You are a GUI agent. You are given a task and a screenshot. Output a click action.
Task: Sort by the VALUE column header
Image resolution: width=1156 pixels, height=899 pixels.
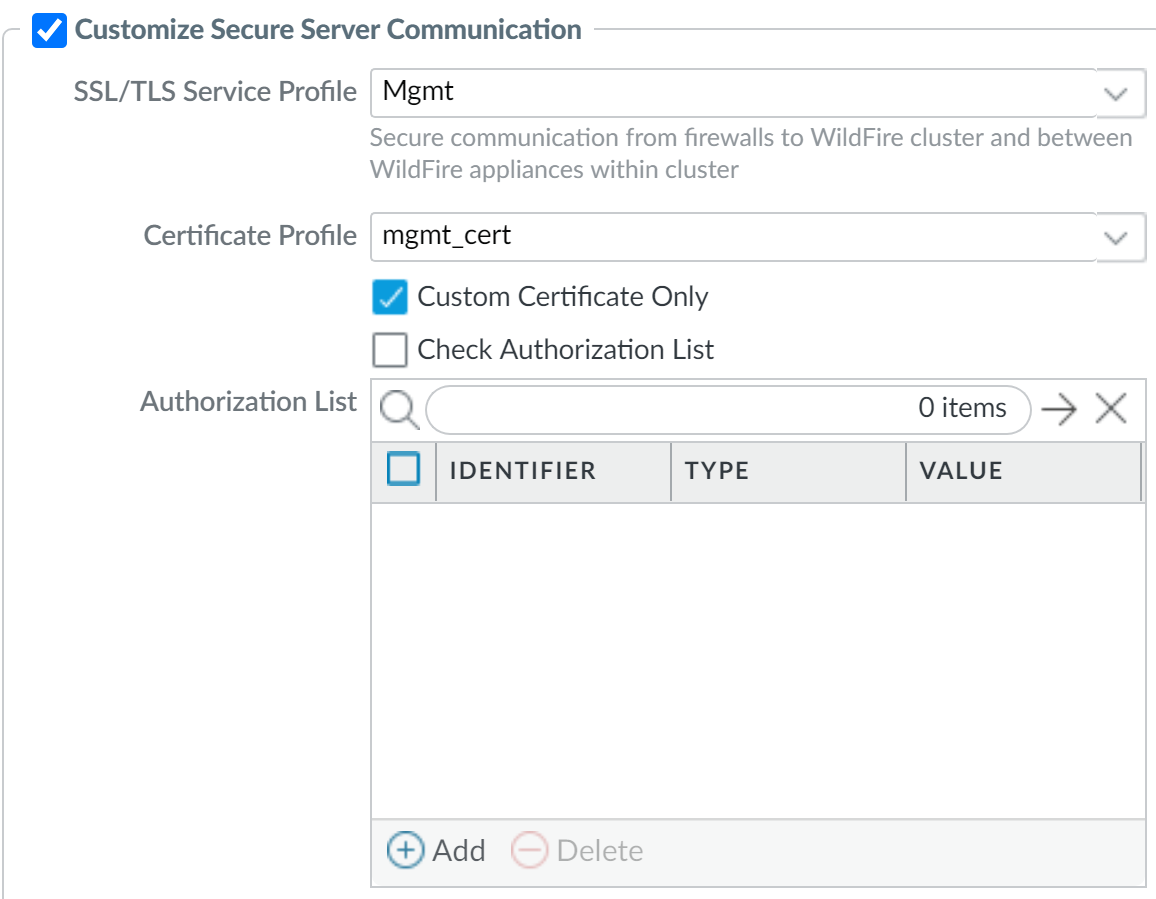pos(961,471)
